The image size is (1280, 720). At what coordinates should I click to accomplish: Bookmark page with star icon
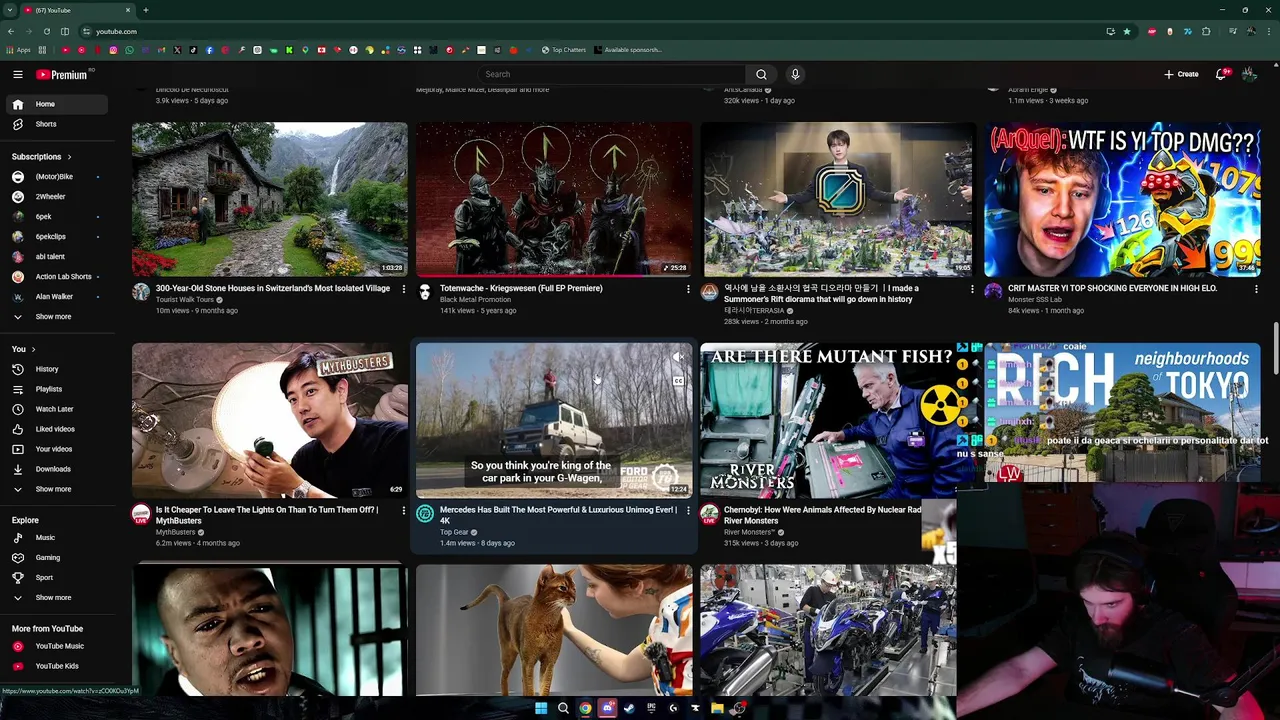[1127, 32]
